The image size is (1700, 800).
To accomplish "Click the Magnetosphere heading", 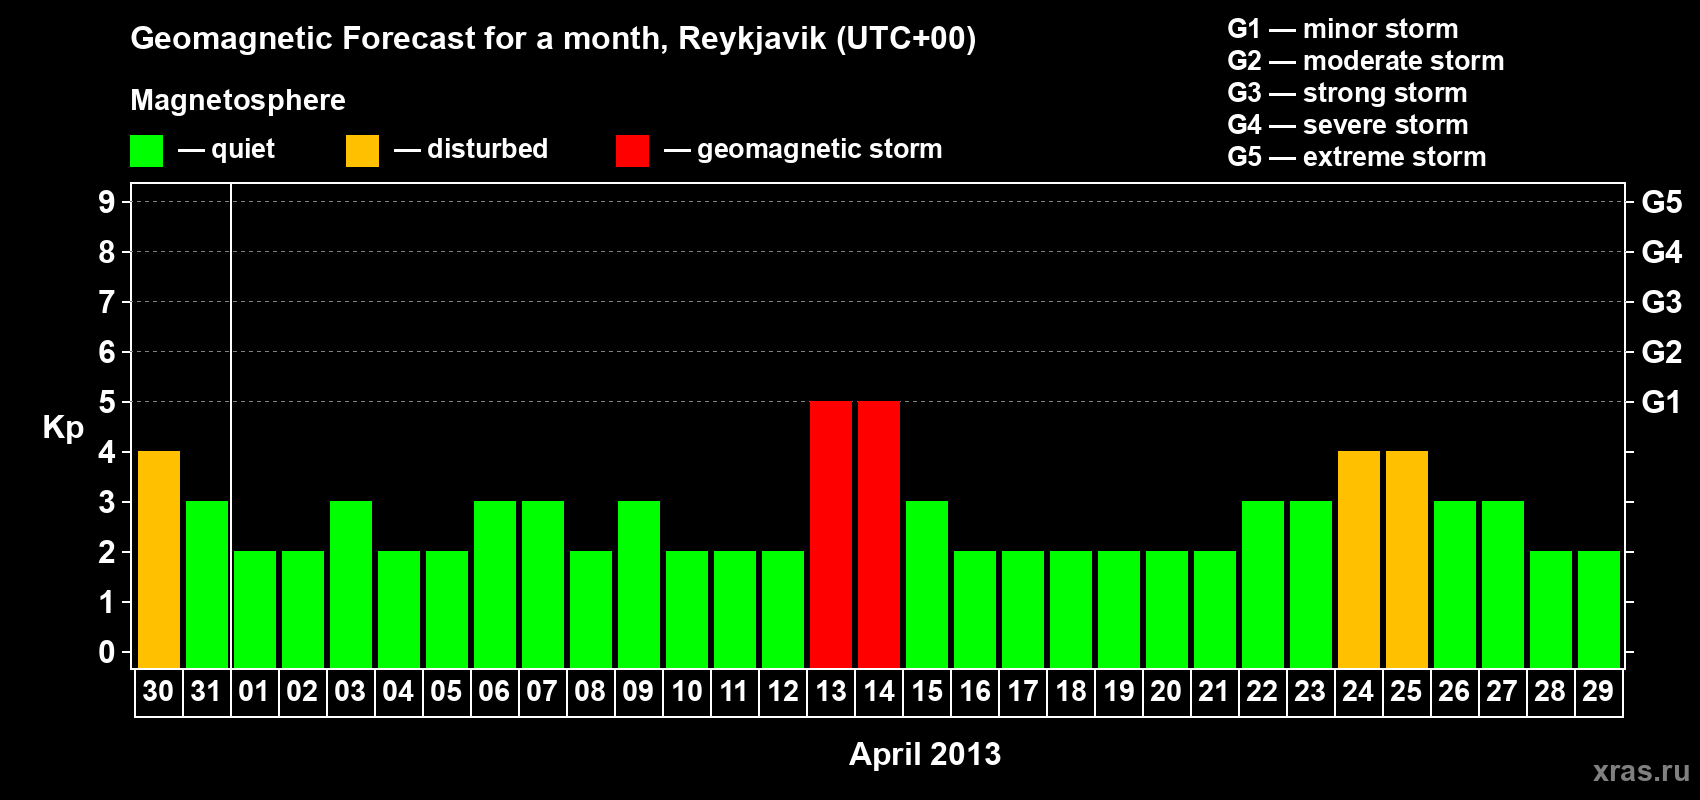I will pyautogui.click(x=238, y=100).
